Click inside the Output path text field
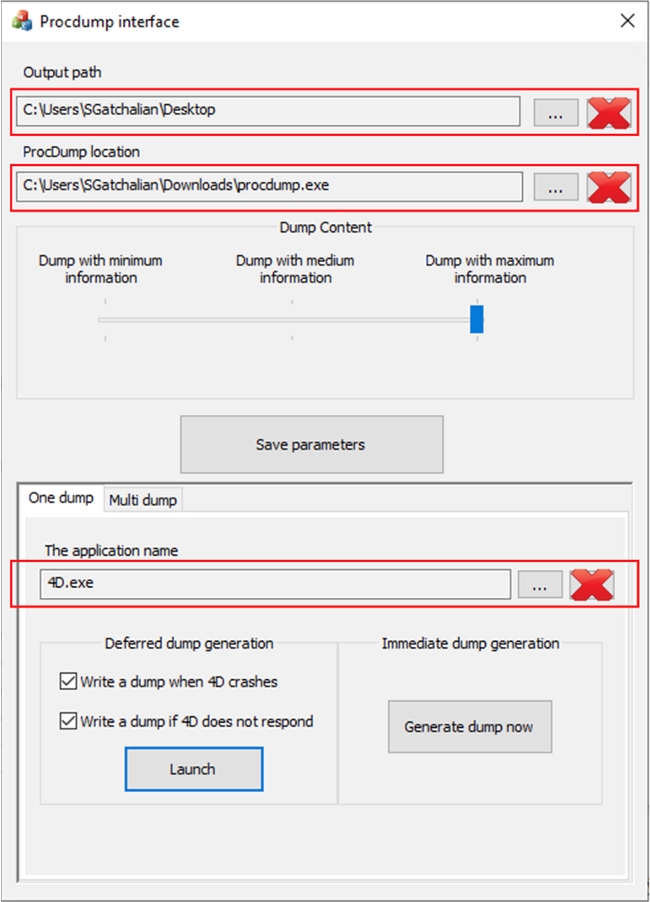The image size is (650, 902). (270, 112)
